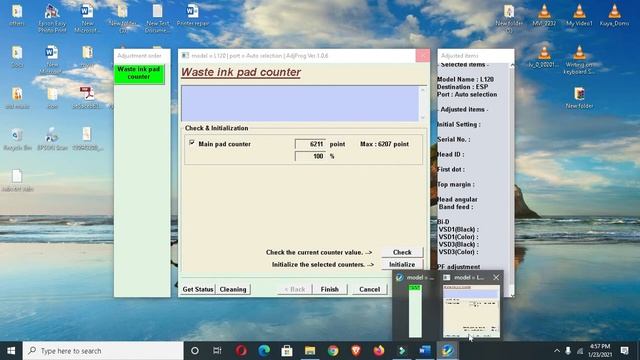
Task: Click the Initialize button
Action: point(402,264)
